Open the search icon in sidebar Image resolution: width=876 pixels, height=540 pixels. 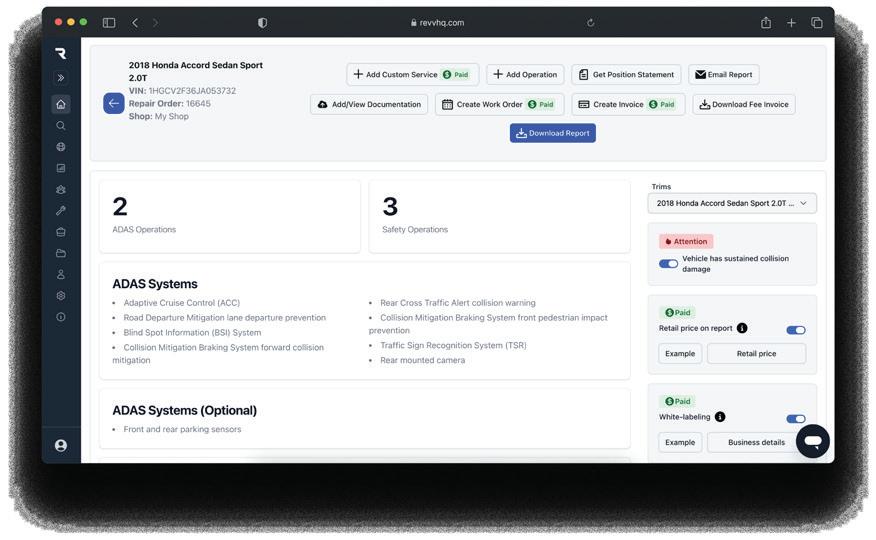(x=61, y=126)
